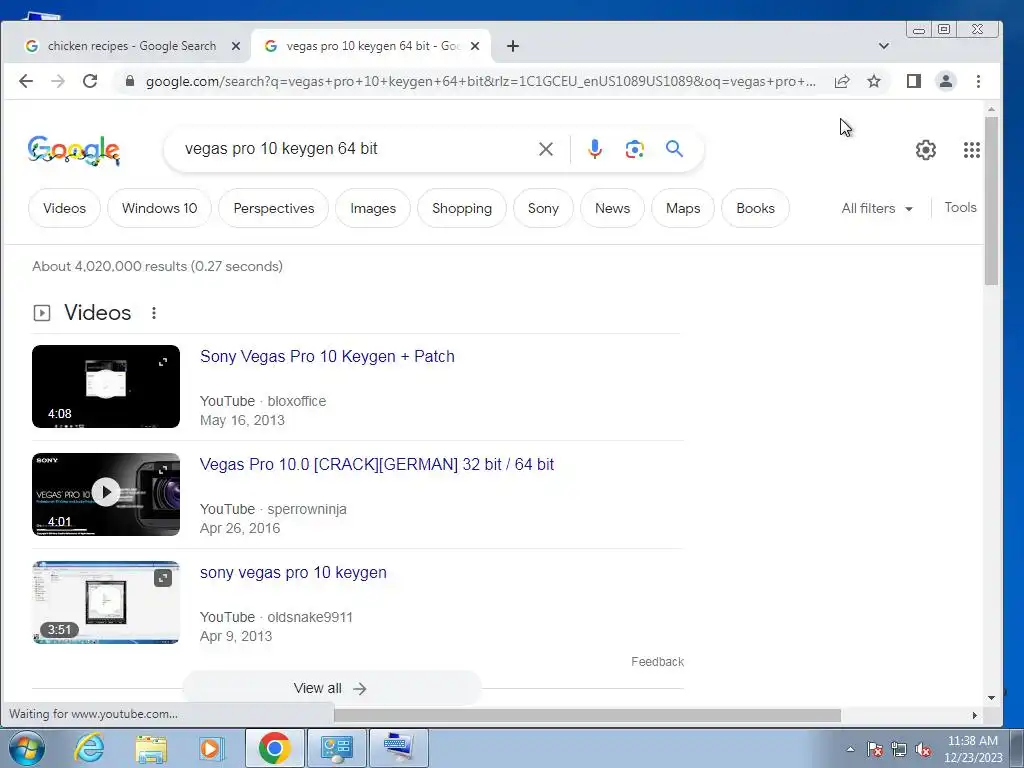The image size is (1024, 768).
Task: Open Videos section three-dot options
Action: 154,313
